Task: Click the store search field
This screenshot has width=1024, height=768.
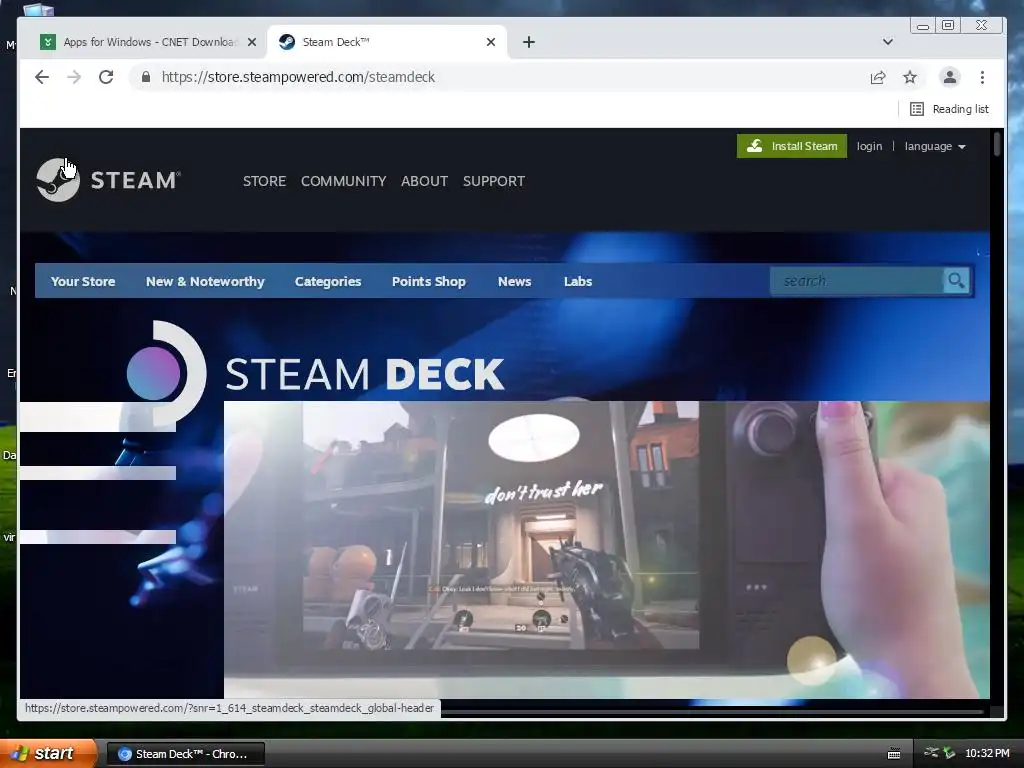Action: (856, 281)
